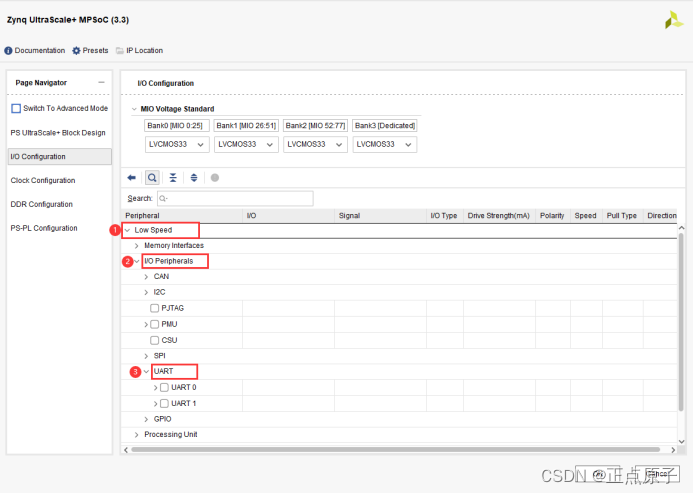Screen dimensions: 693x494
Task: Expand the UART 0 sub-node
Action: click(156, 388)
